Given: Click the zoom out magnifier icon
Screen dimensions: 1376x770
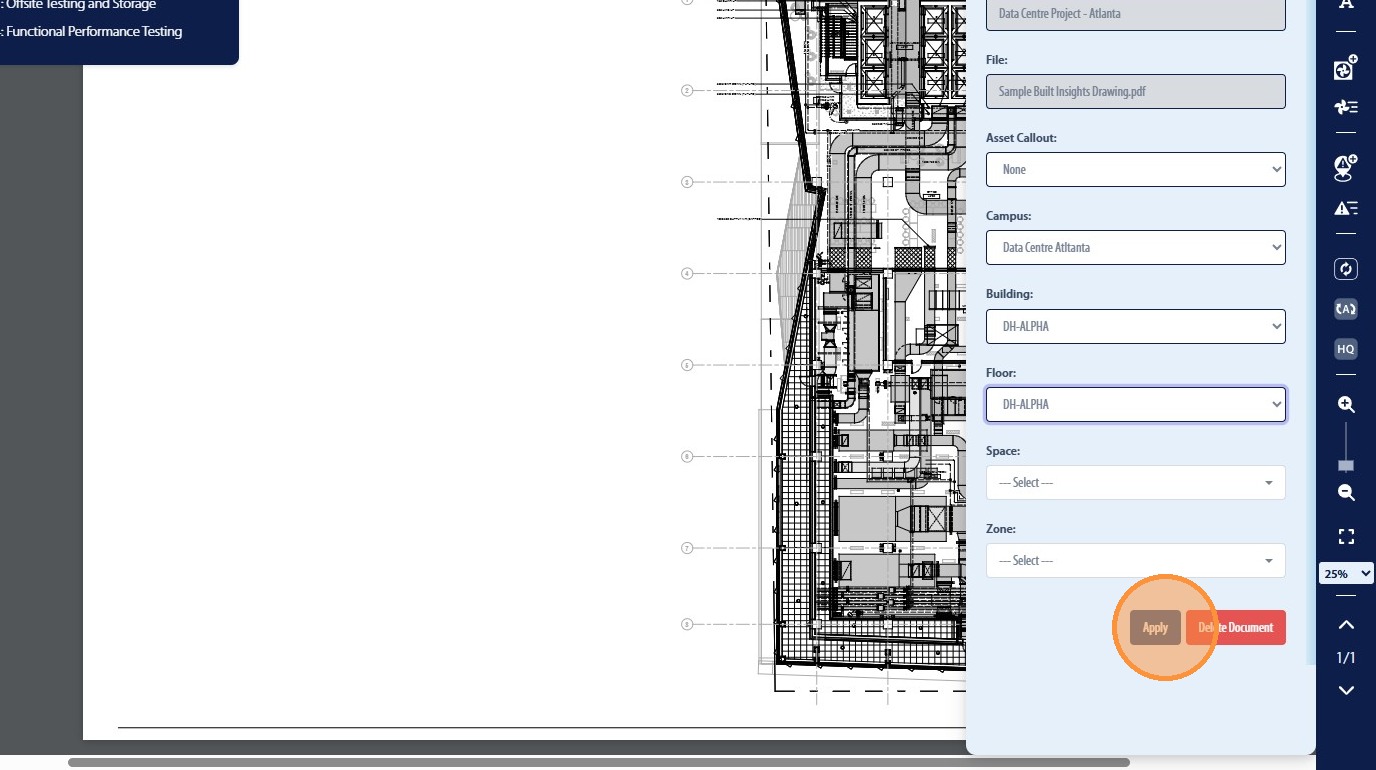Looking at the screenshot, I should pyautogui.click(x=1346, y=493).
